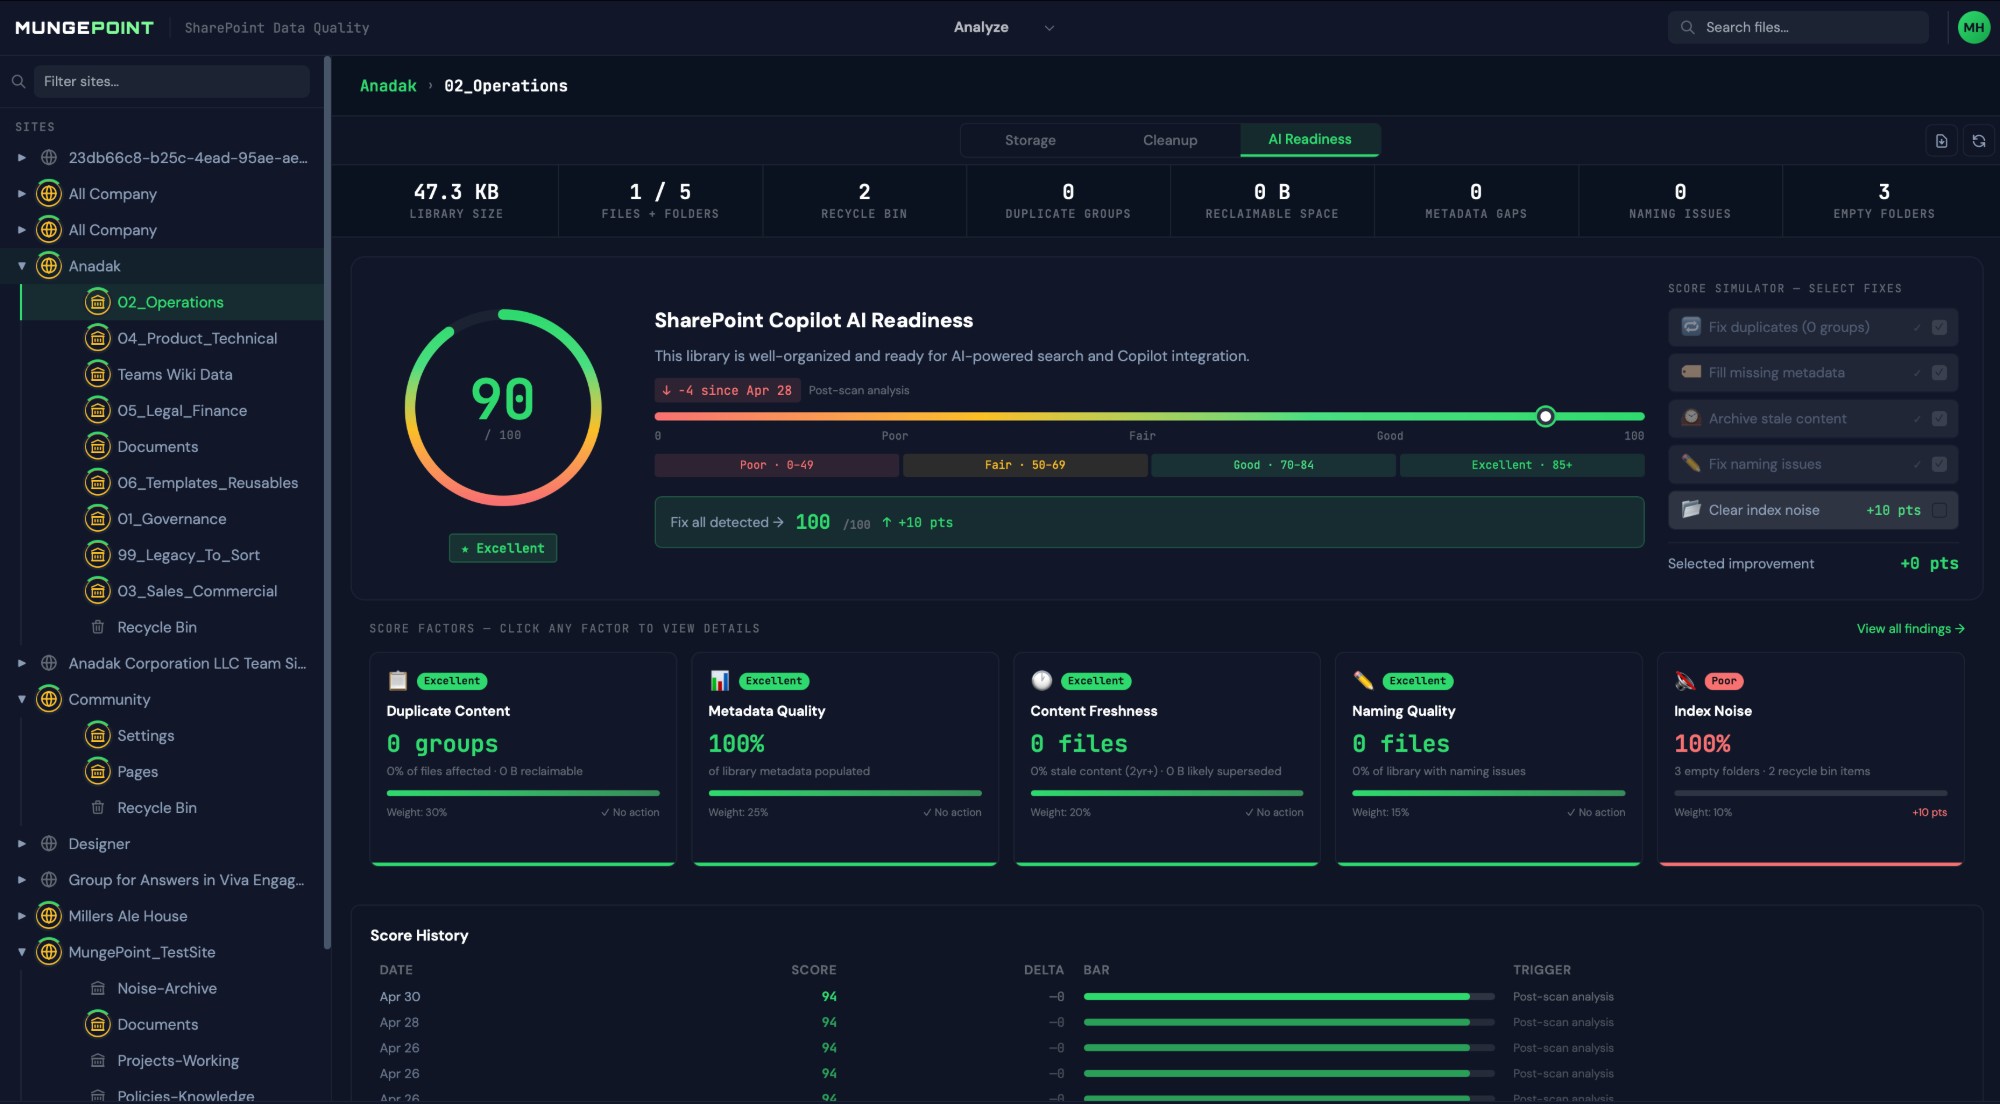This screenshot has width=2000, height=1104.
Task: Click the 06_Templates_Reusables library icon
Action: tap(97, 483)
